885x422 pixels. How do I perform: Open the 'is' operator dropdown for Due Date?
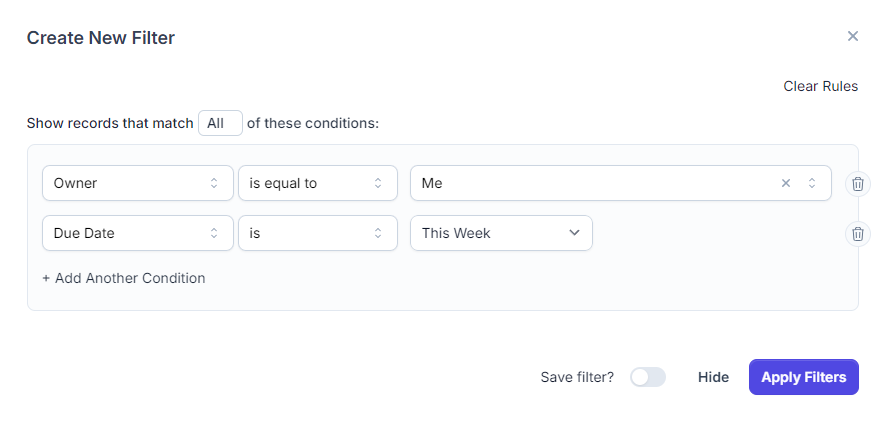(x=318, y=233)
